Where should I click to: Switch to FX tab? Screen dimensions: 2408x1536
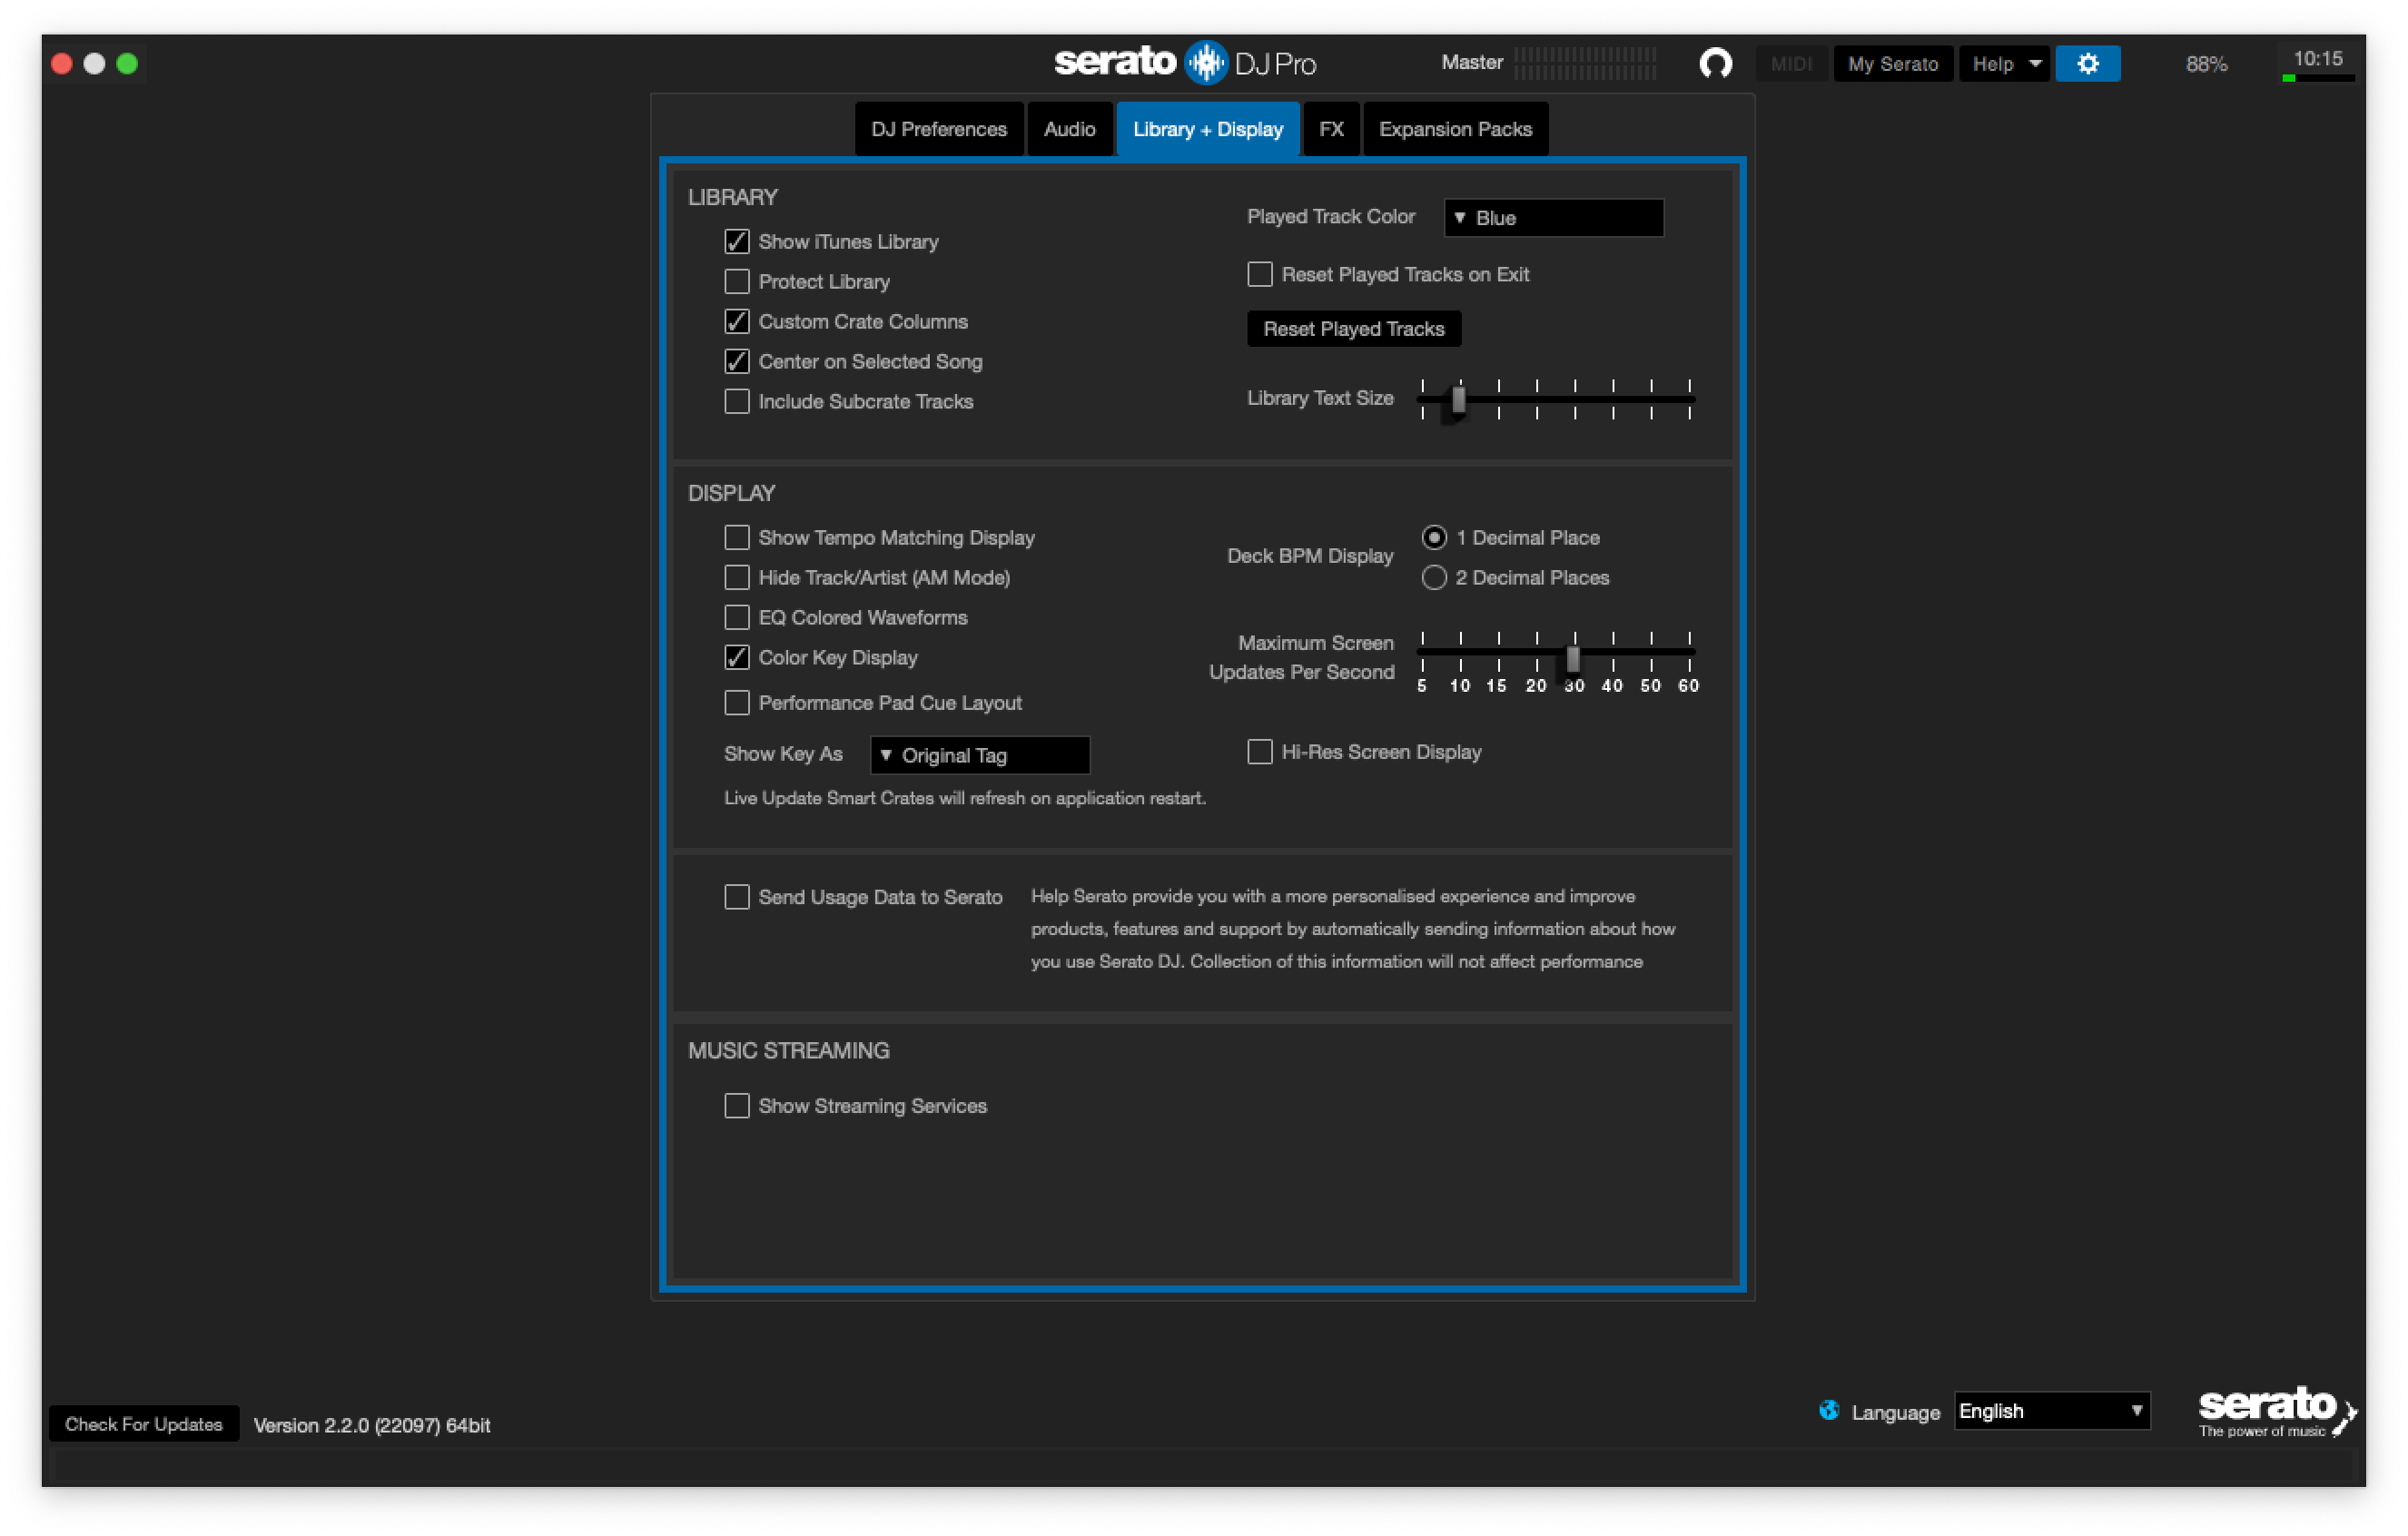point(1332,128)
